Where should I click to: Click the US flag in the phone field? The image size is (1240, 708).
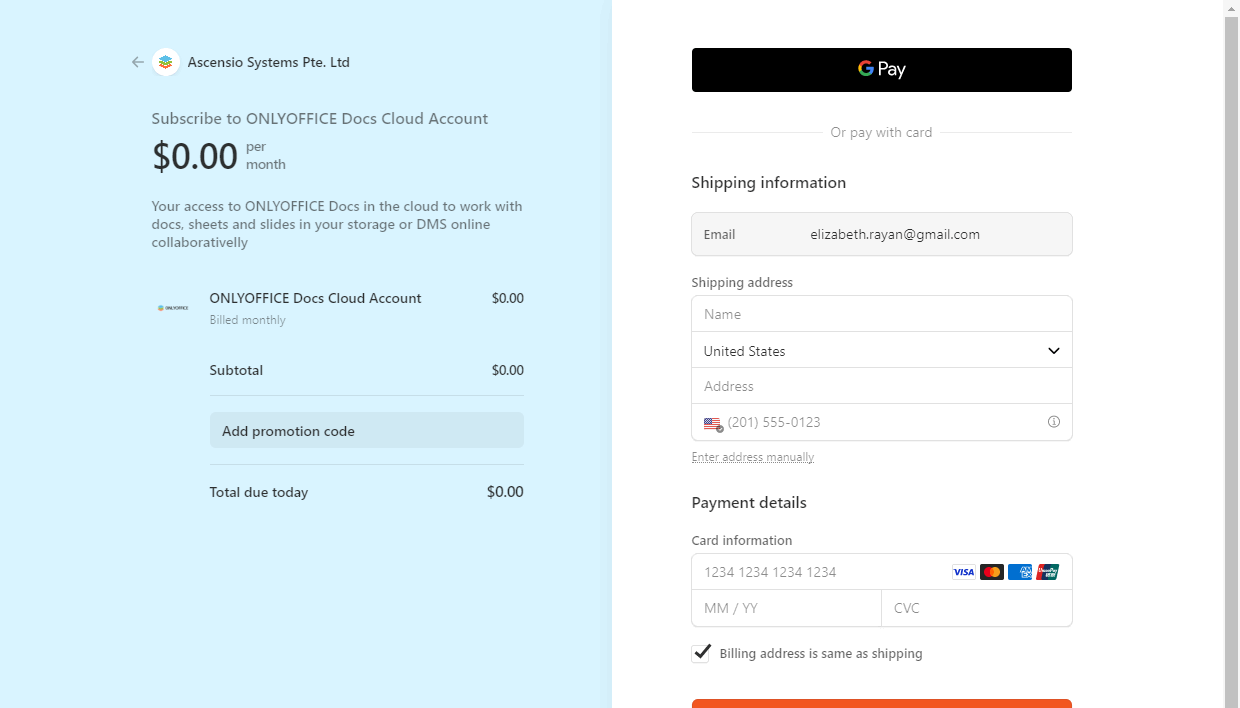pyautogui.click(x=711, y=422)
